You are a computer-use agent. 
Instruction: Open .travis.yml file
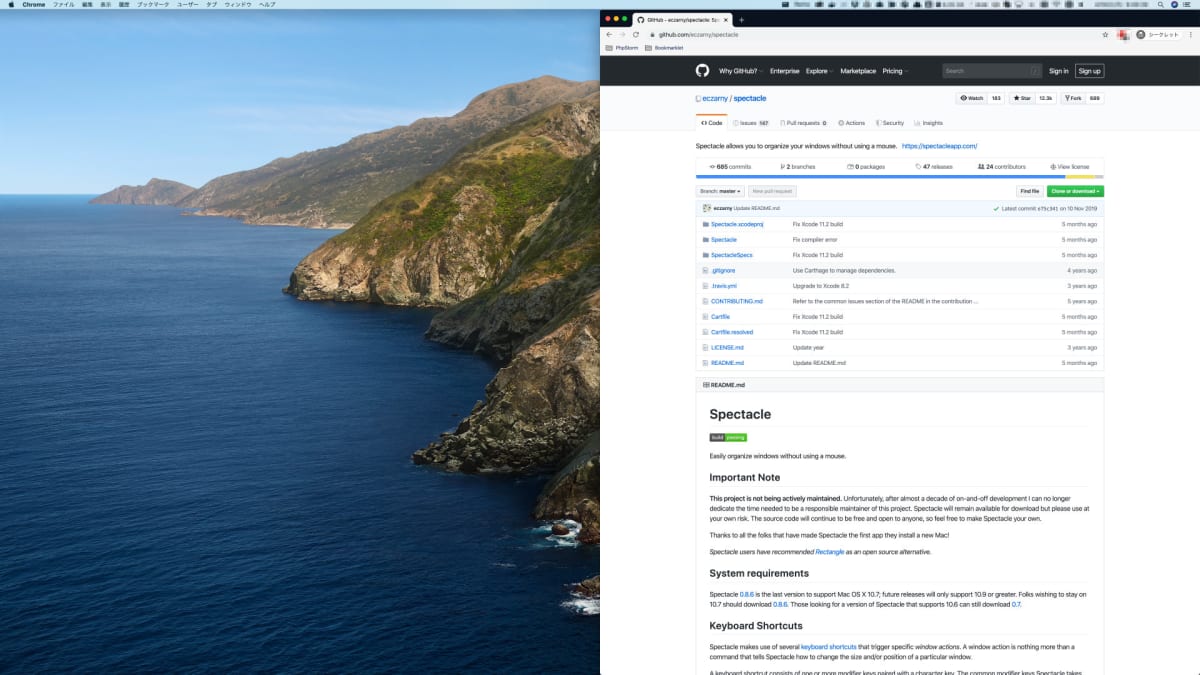point(724,286)
